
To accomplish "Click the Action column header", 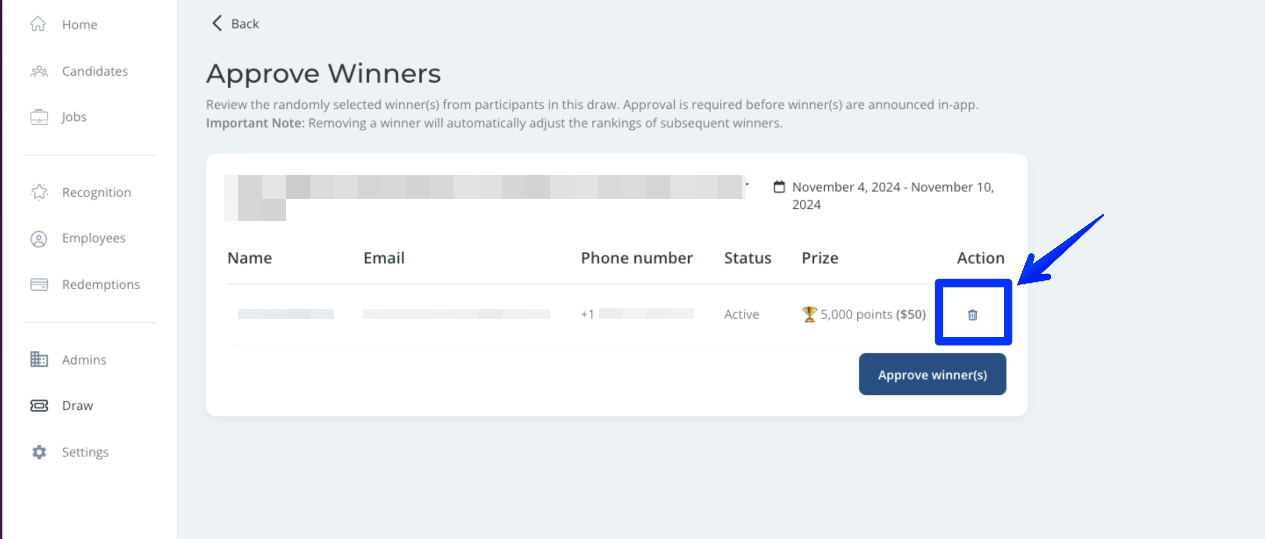I will (980, 258).
